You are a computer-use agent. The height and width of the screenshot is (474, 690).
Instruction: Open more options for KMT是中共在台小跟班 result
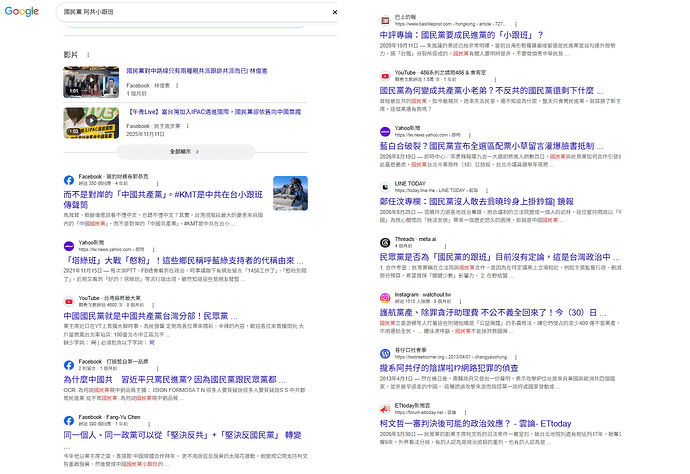coord(157,184)
